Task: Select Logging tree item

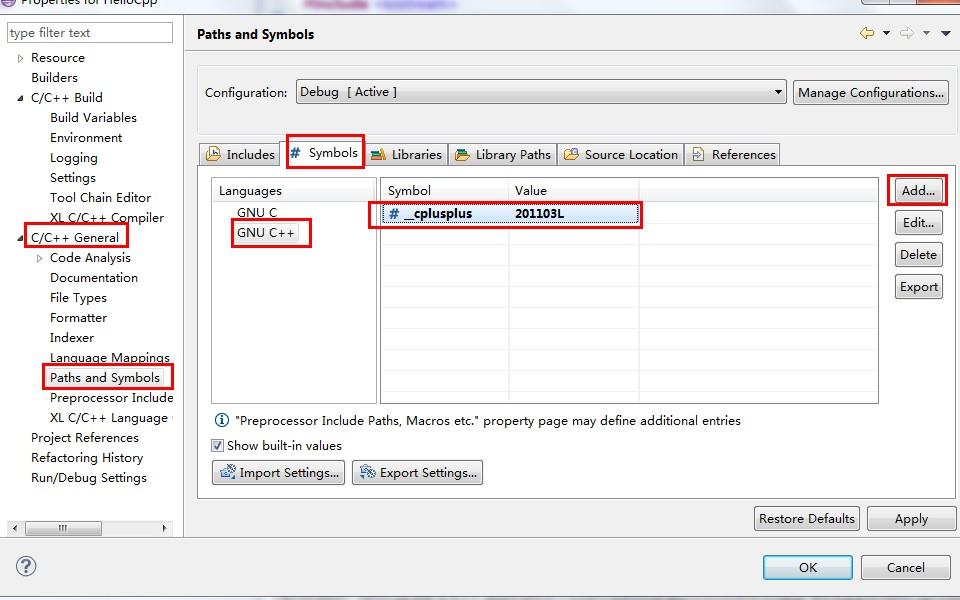Action: [x=73, y=158]
